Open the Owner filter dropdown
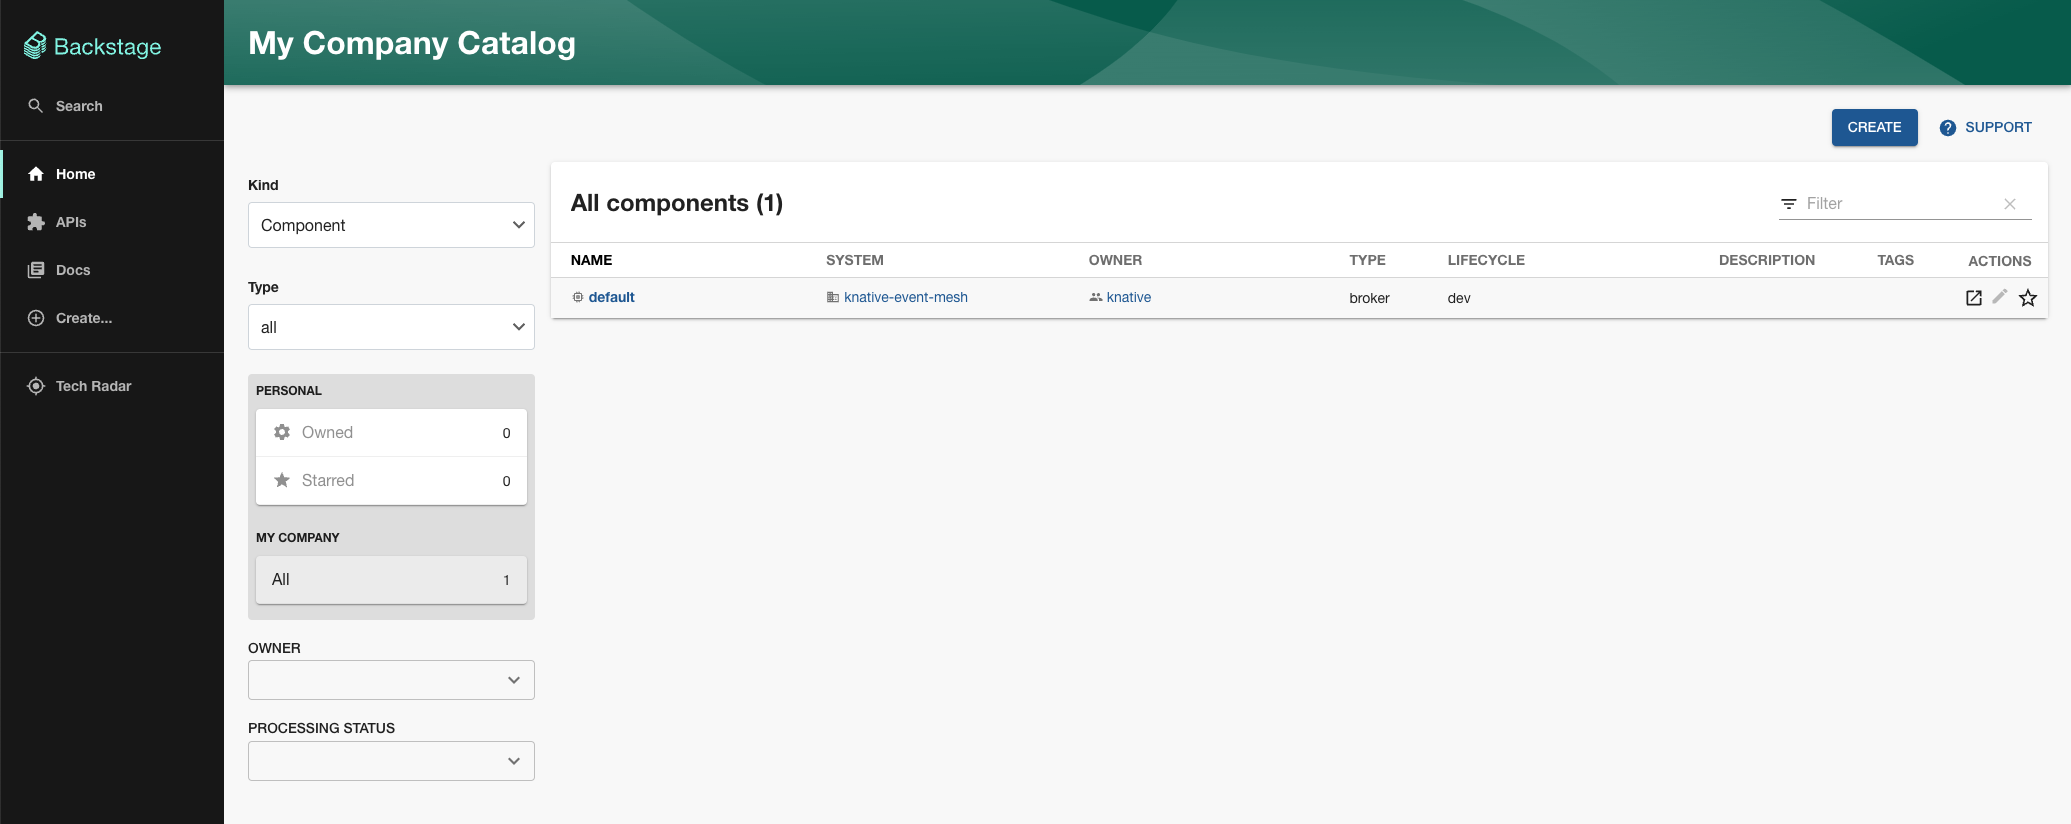 point(390,680)
